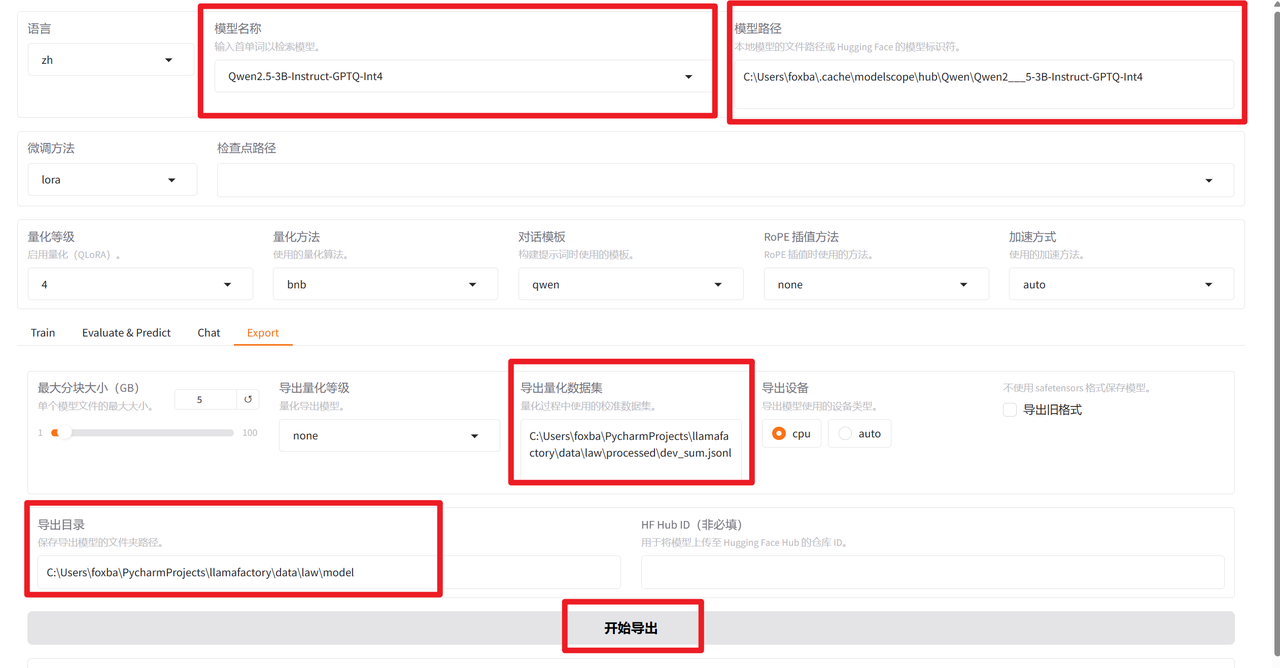Open the 语言 language dropdown

coord(110,59)
